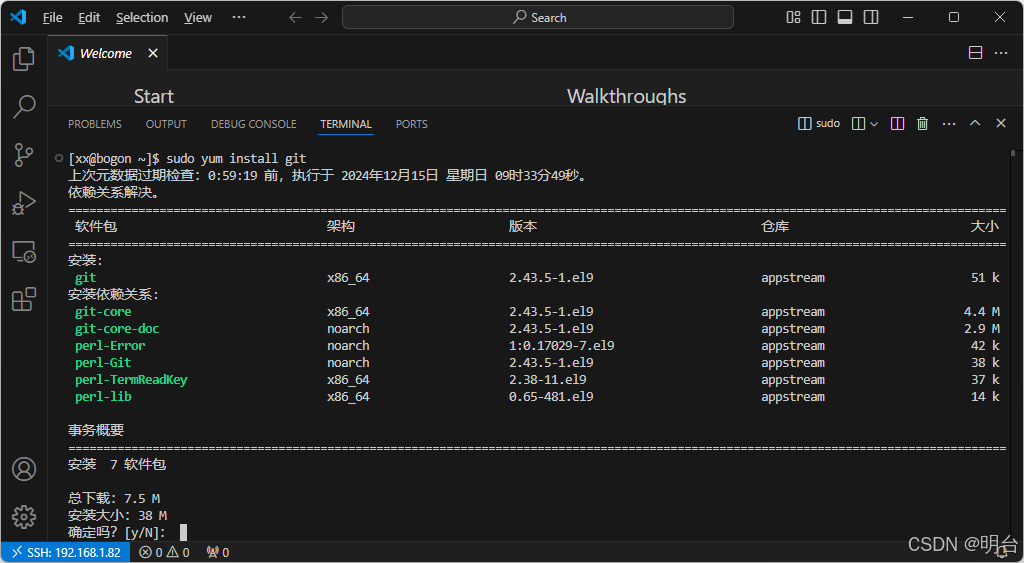The image size is (1024, 563).
Task: Open the Extensions view
Action: pos(24,300)
